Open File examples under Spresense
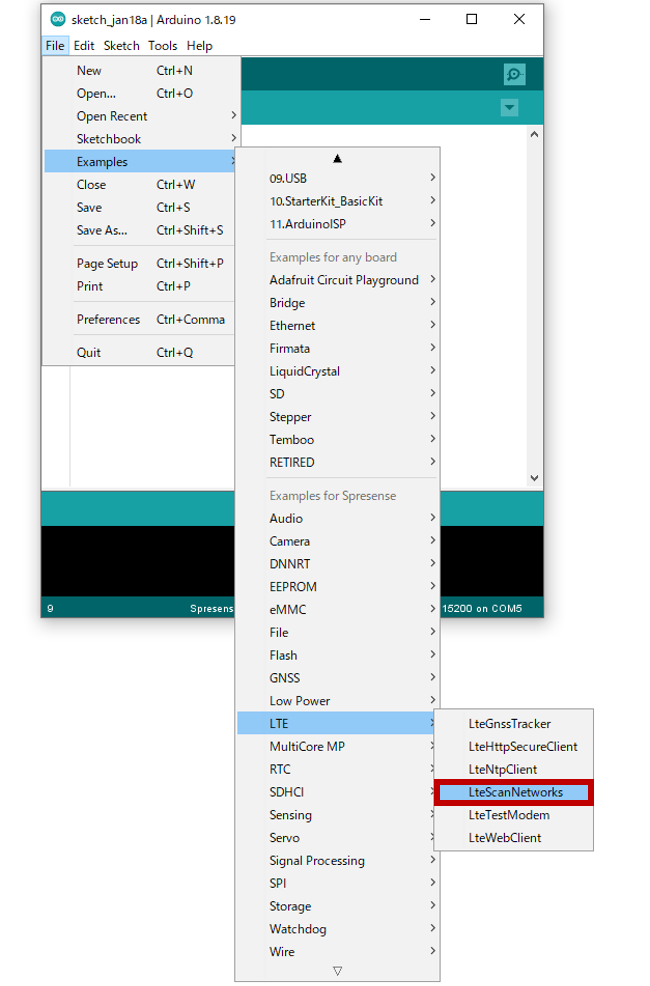Image resolution: width=650 pixels, height=986 pixels. 338,633
